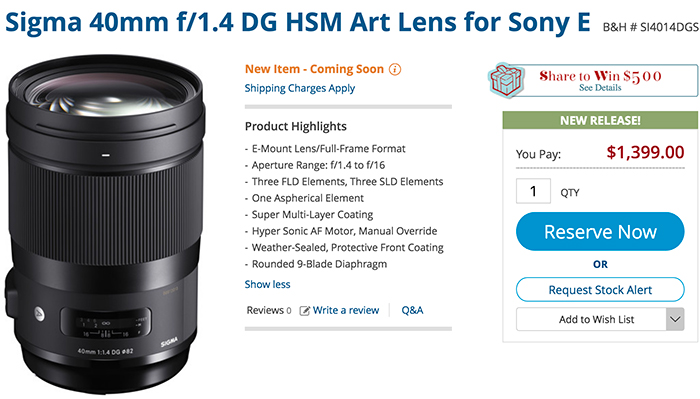Click the Reviews 0 count

coord(269,310)
